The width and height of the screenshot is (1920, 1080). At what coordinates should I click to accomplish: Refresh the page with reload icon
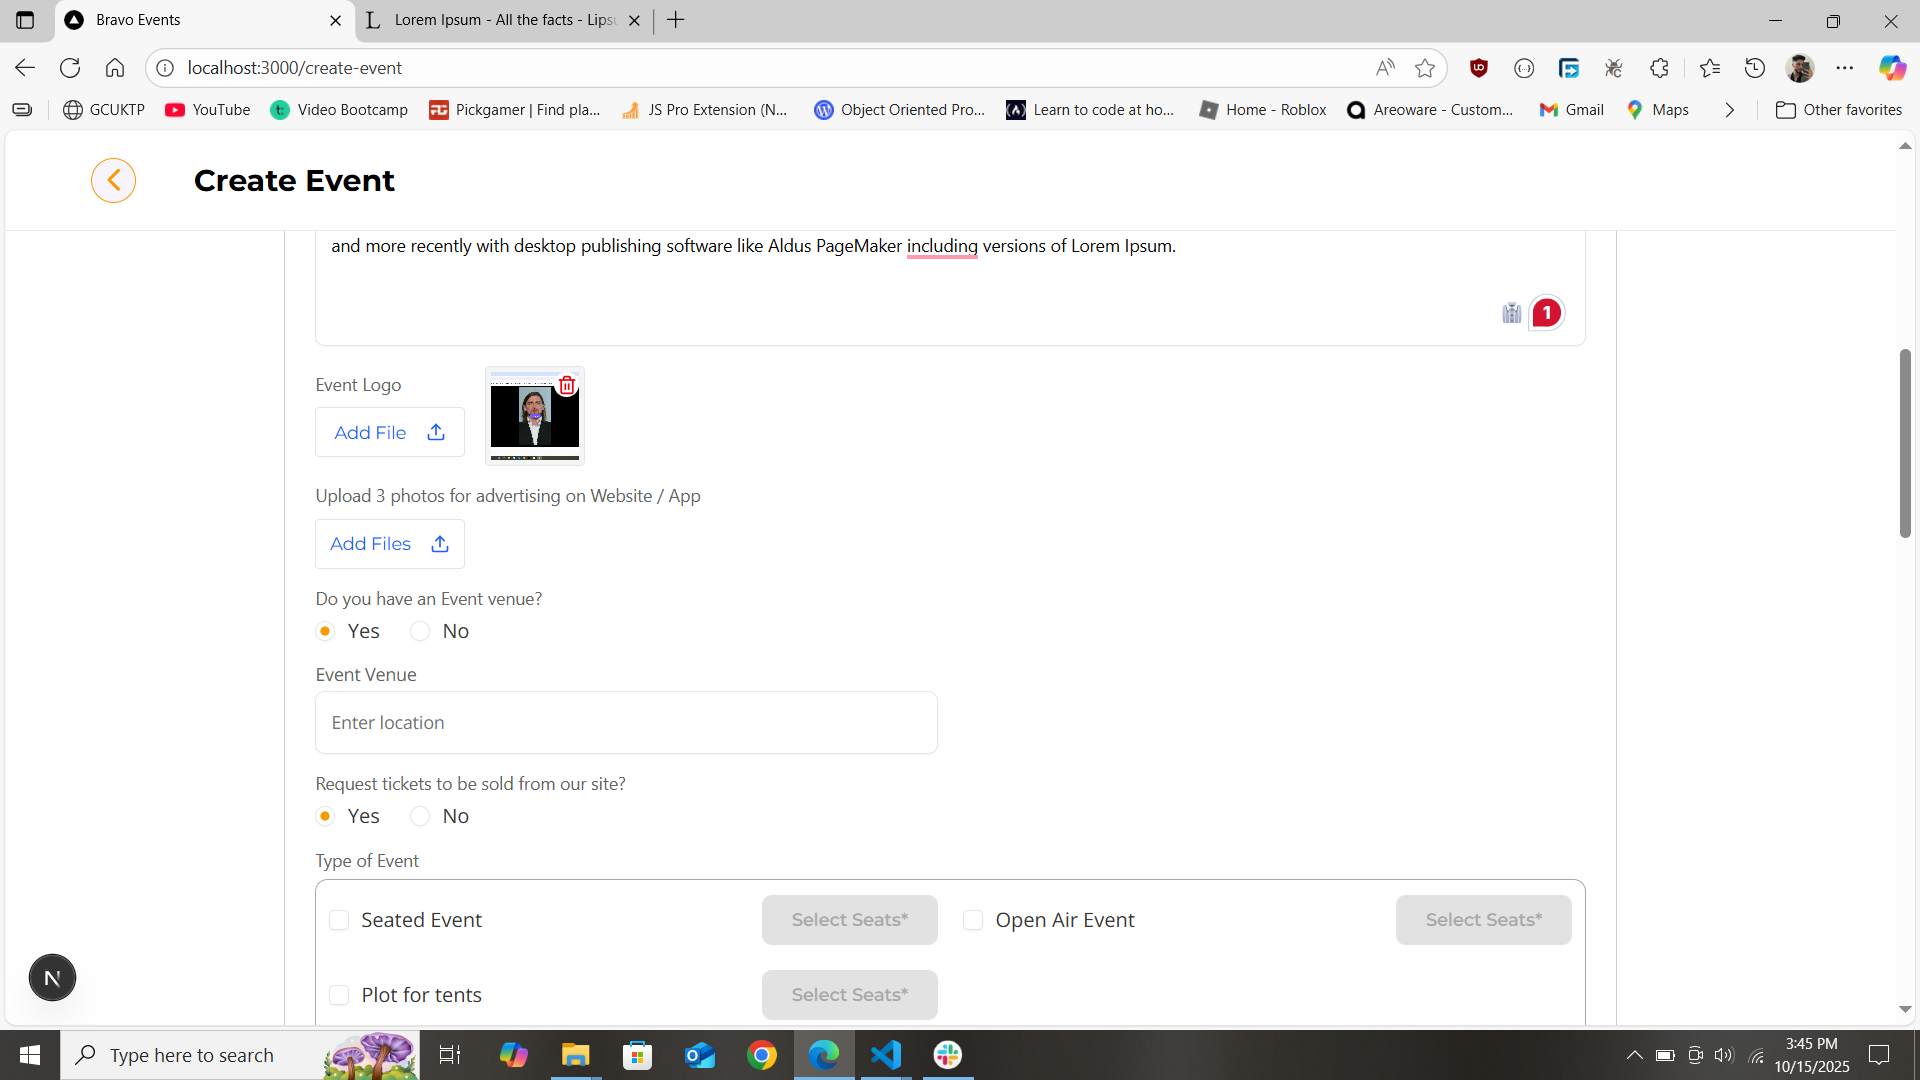click(x=70, y=68)
